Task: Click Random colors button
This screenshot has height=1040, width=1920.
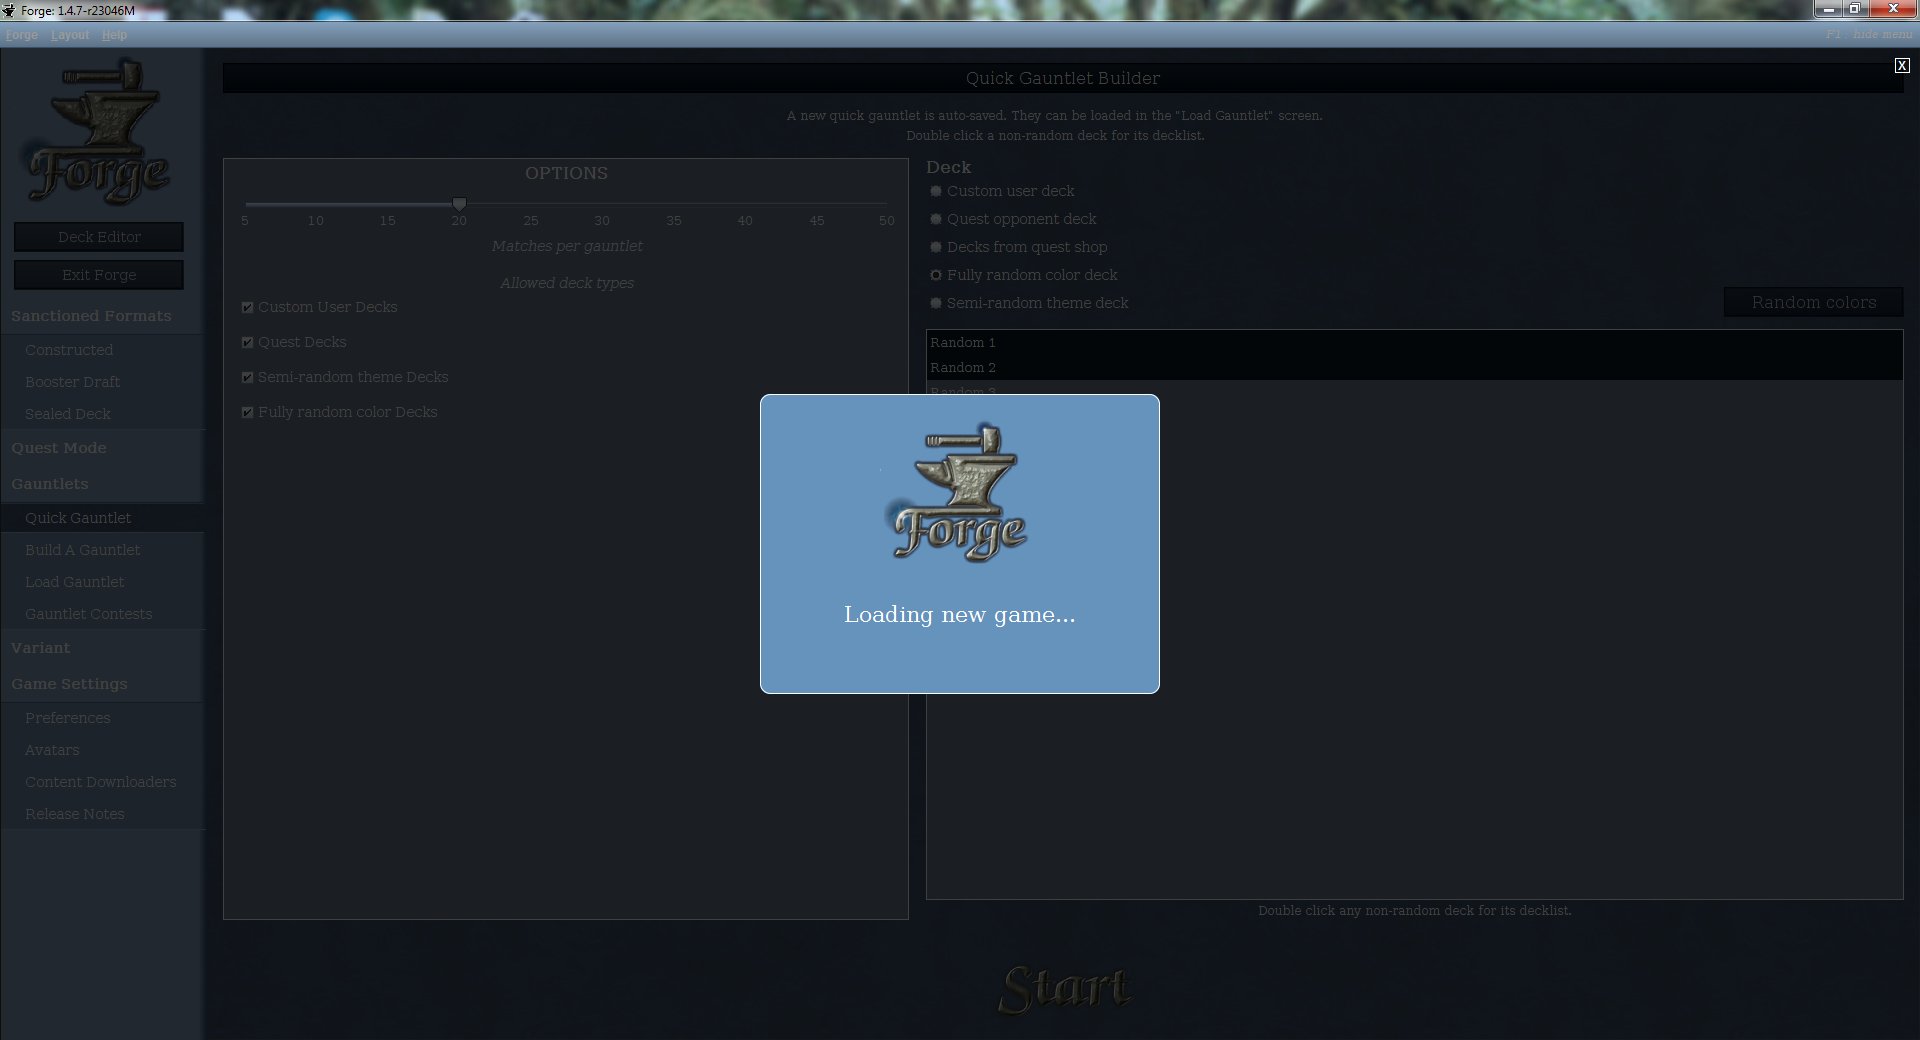Action: click(1813, 302)
